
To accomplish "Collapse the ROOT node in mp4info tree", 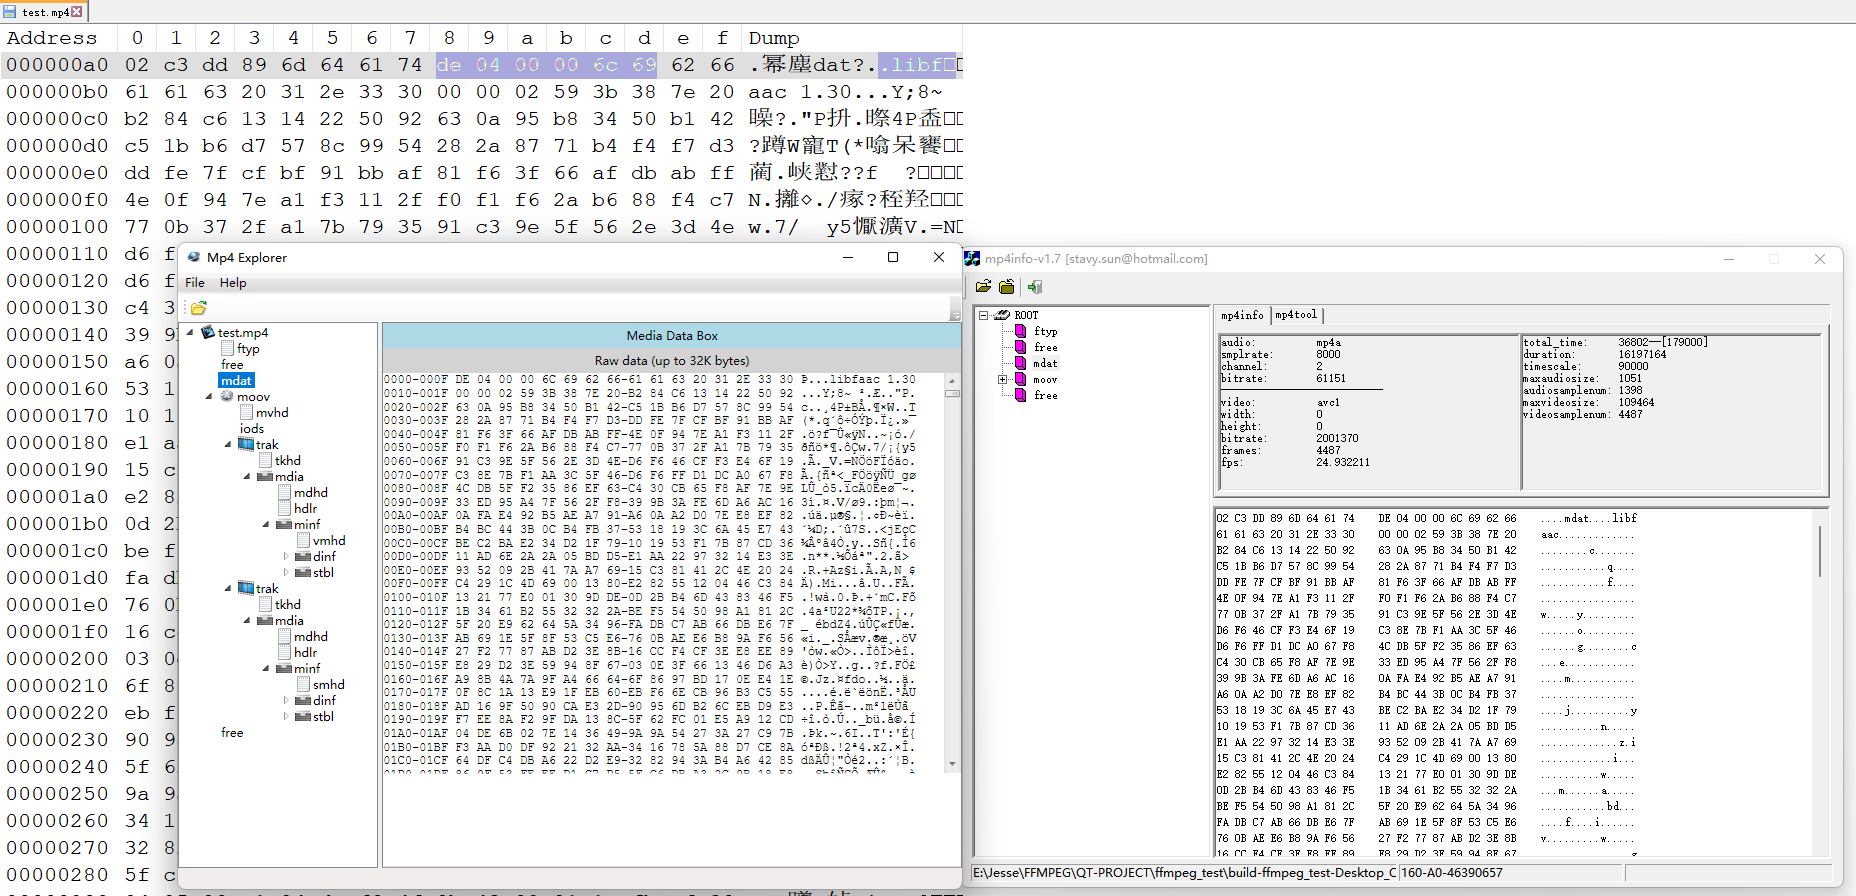I will click(983, 315).
